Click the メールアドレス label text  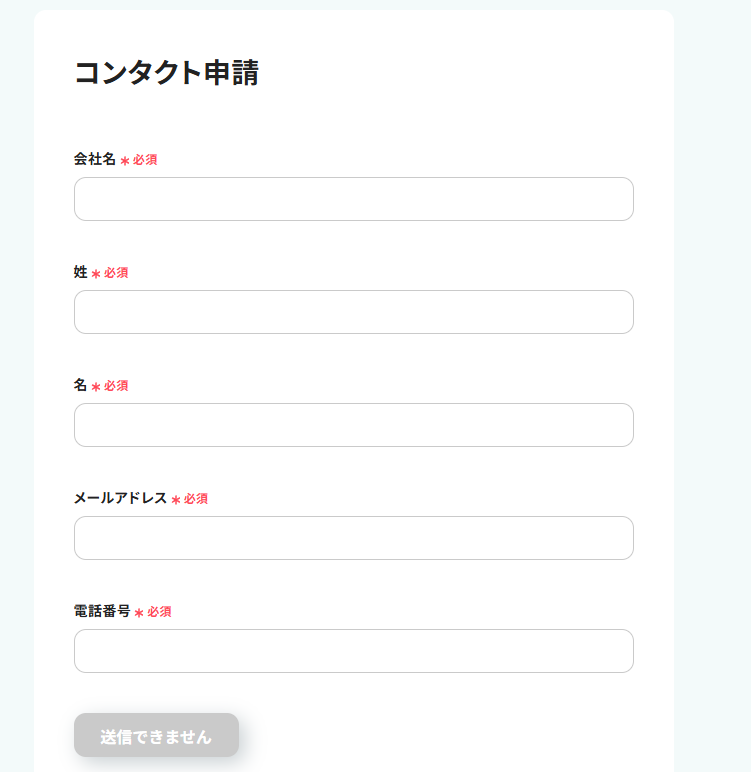click(x=120, y=498)
